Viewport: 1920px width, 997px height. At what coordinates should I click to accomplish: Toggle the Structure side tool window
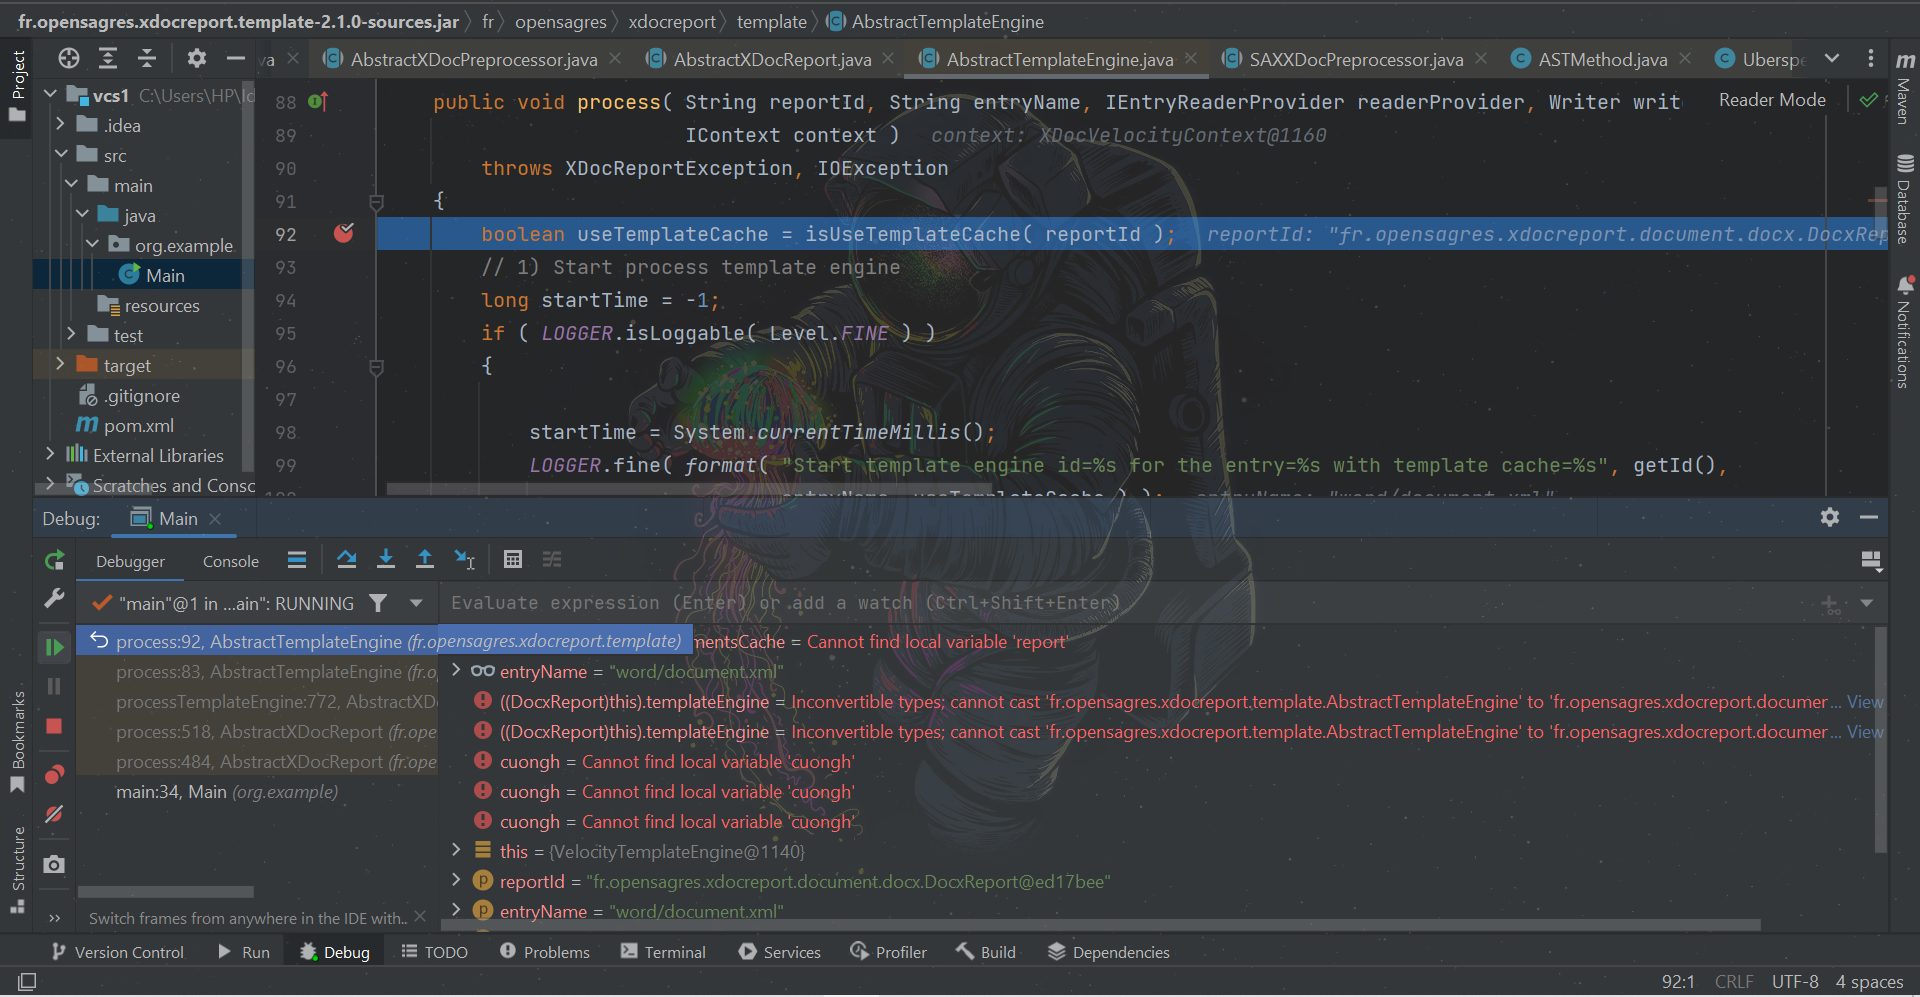(x=17, y=870)
